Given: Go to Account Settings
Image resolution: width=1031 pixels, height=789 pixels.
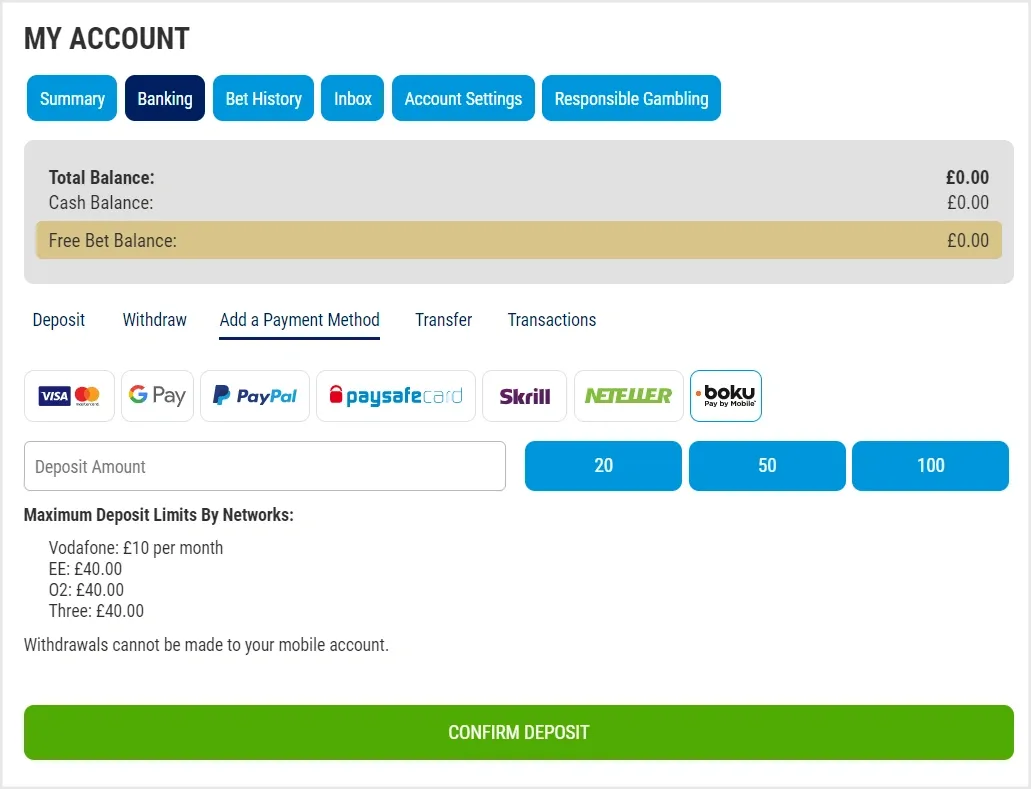Looking at the screenshot, I should pos(463,98).
